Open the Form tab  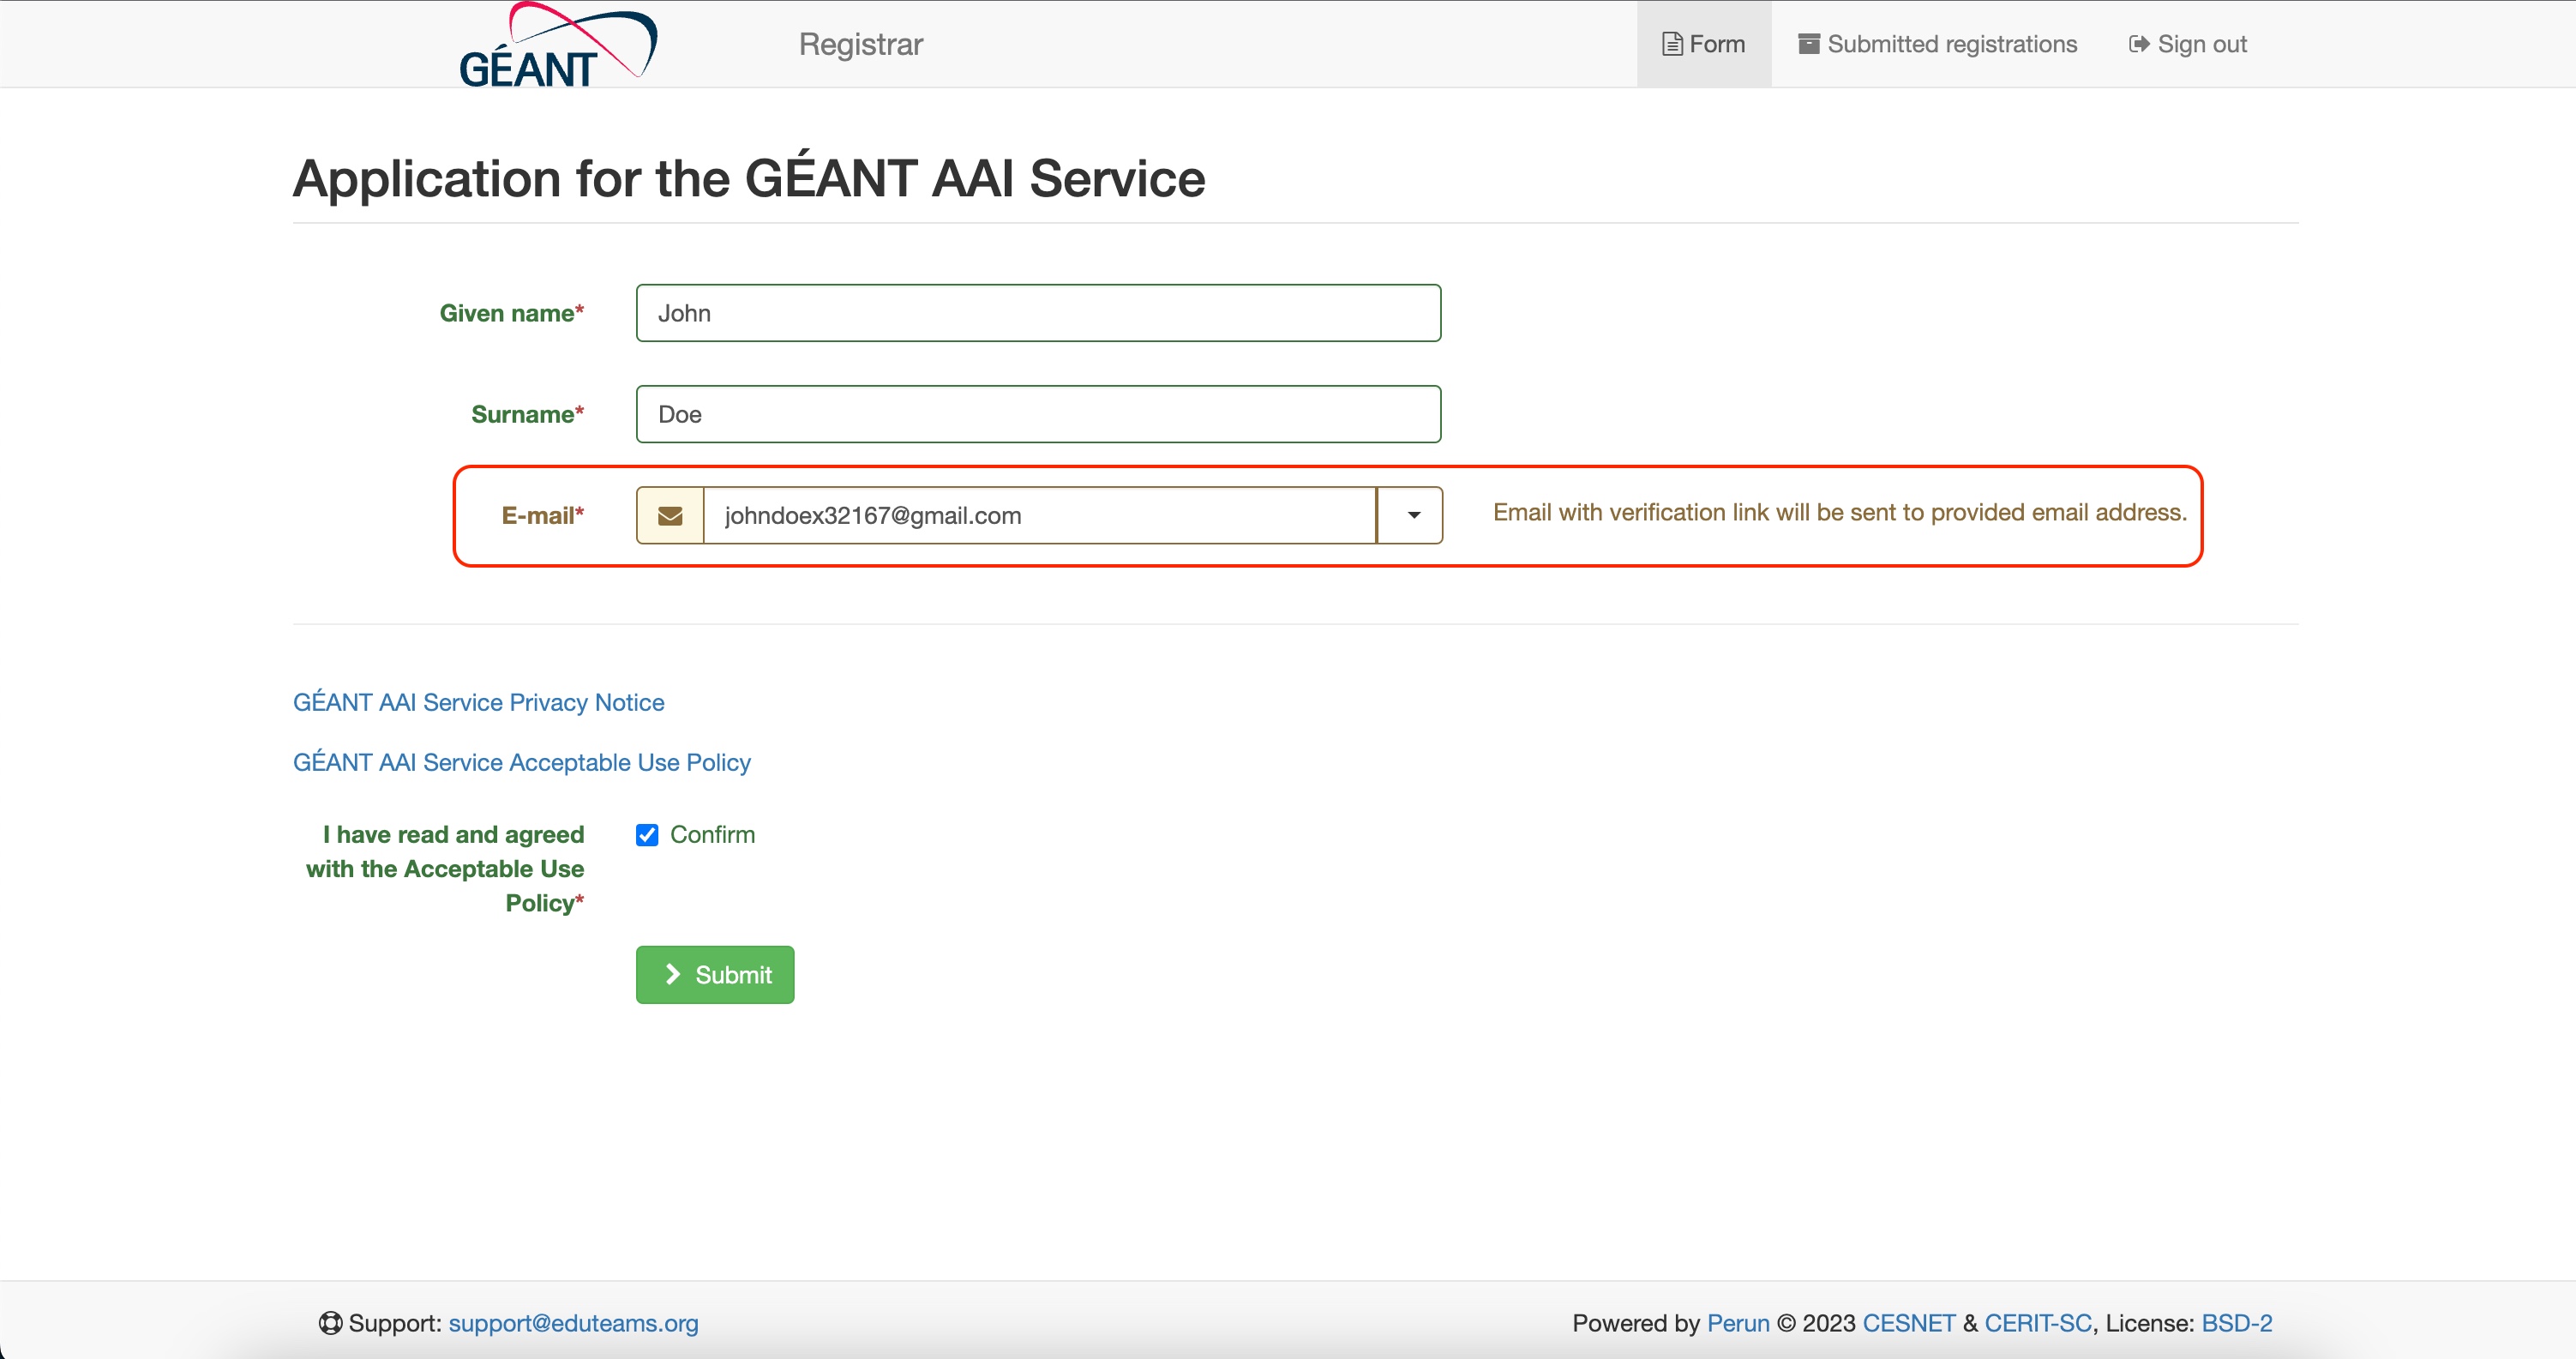coord(1704,44)
